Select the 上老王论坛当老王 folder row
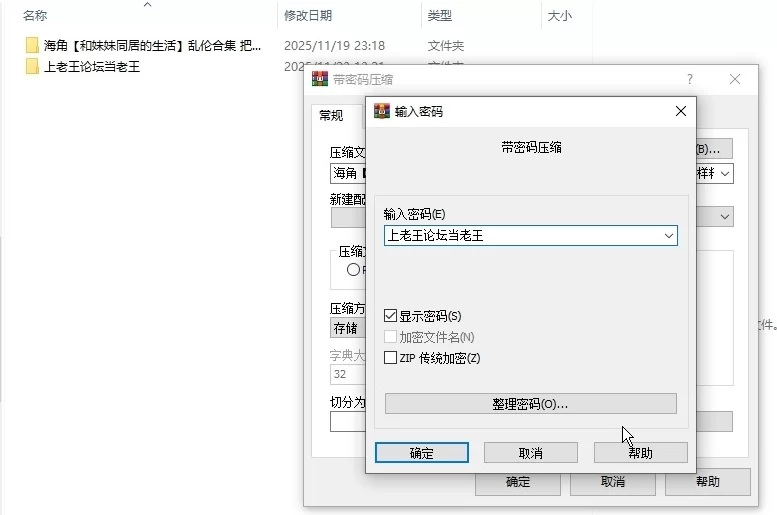 (92, 66)
